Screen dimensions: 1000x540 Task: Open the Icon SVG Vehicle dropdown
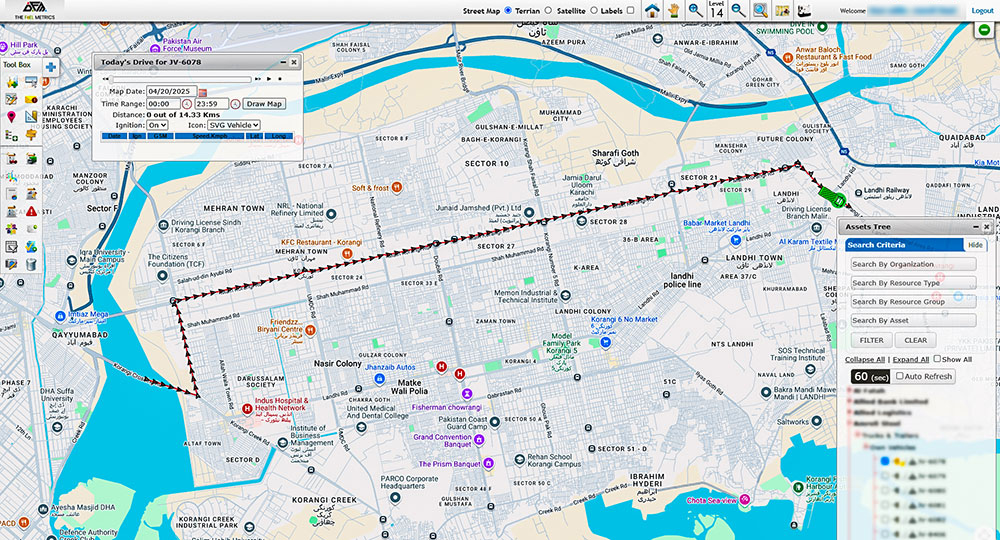(x=234, y=125)
